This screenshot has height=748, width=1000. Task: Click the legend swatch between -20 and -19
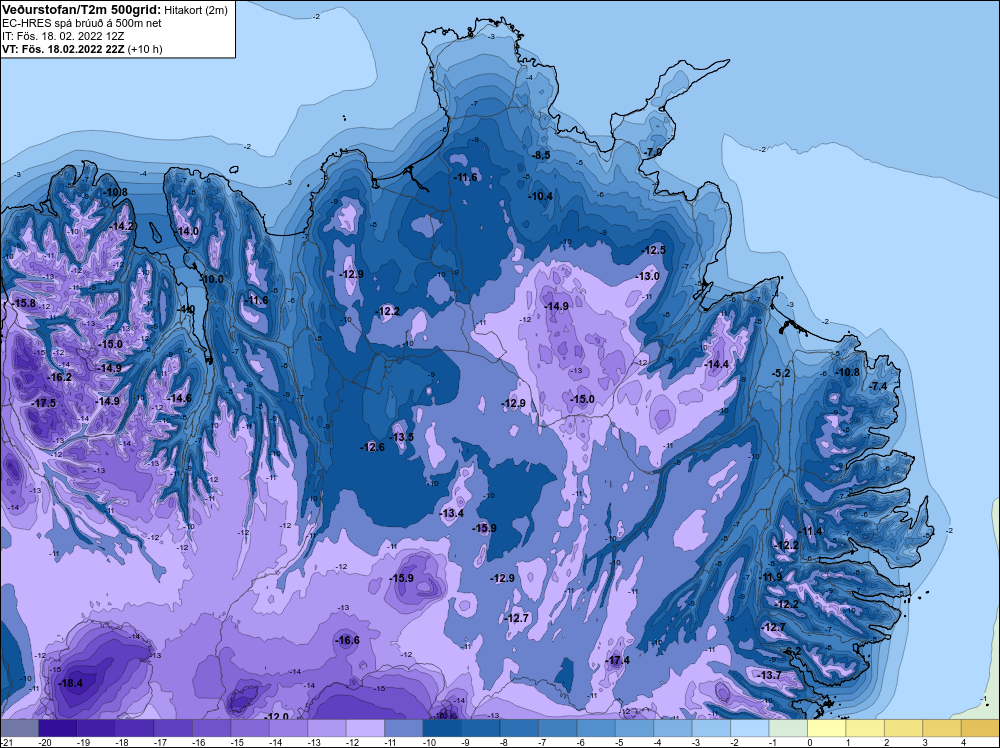coord(58,728)
